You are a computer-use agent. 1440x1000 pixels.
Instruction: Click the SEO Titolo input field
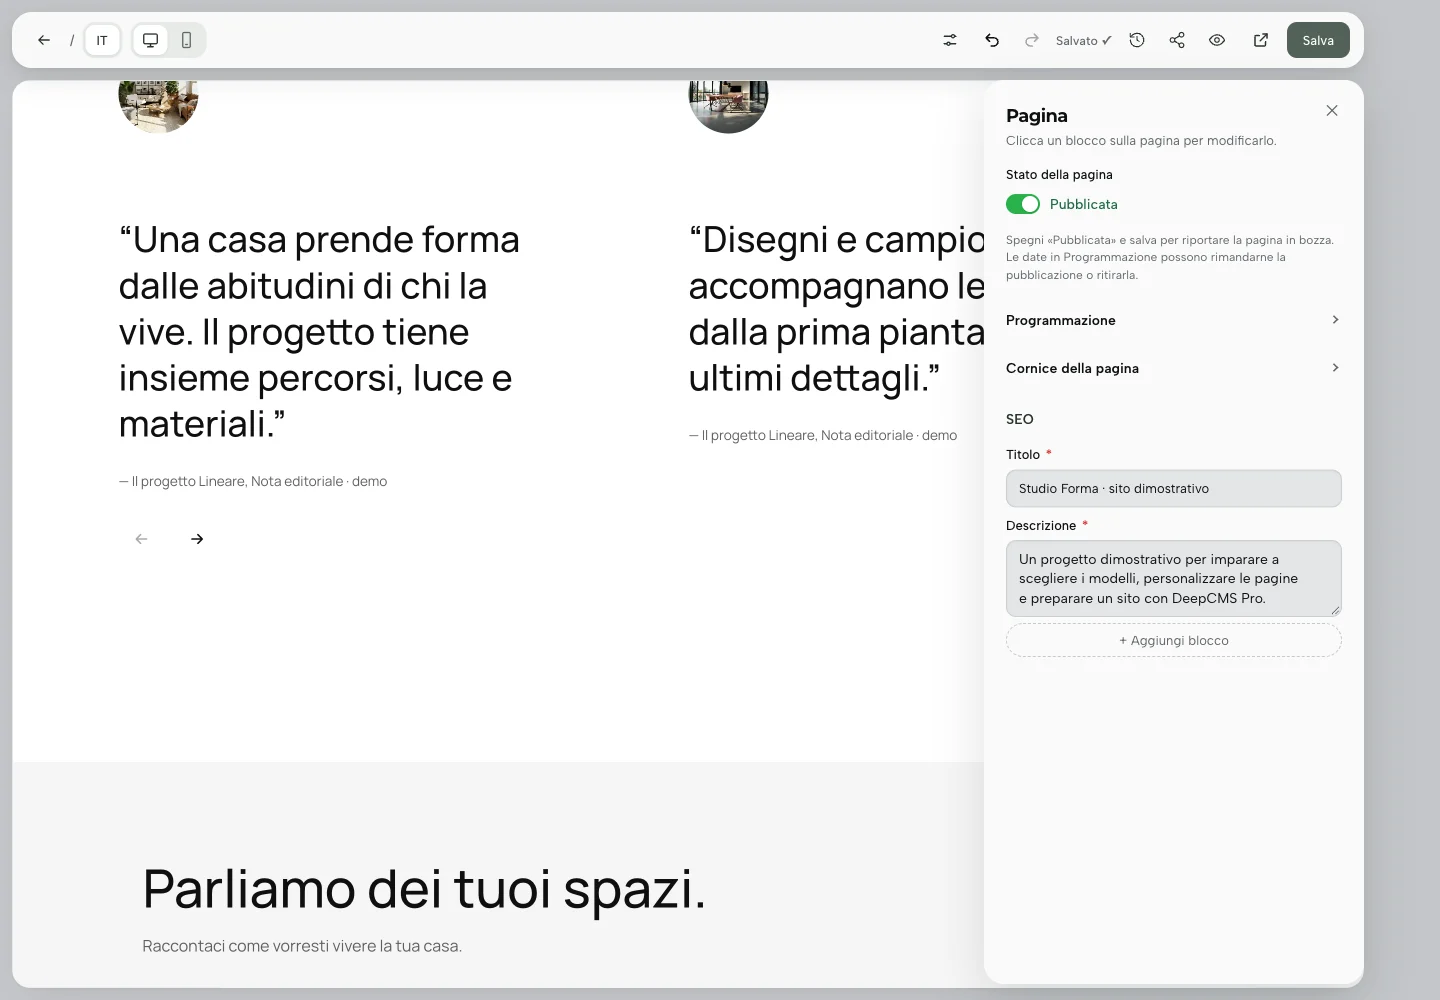pyautogui.click(x=1174, y=489)
